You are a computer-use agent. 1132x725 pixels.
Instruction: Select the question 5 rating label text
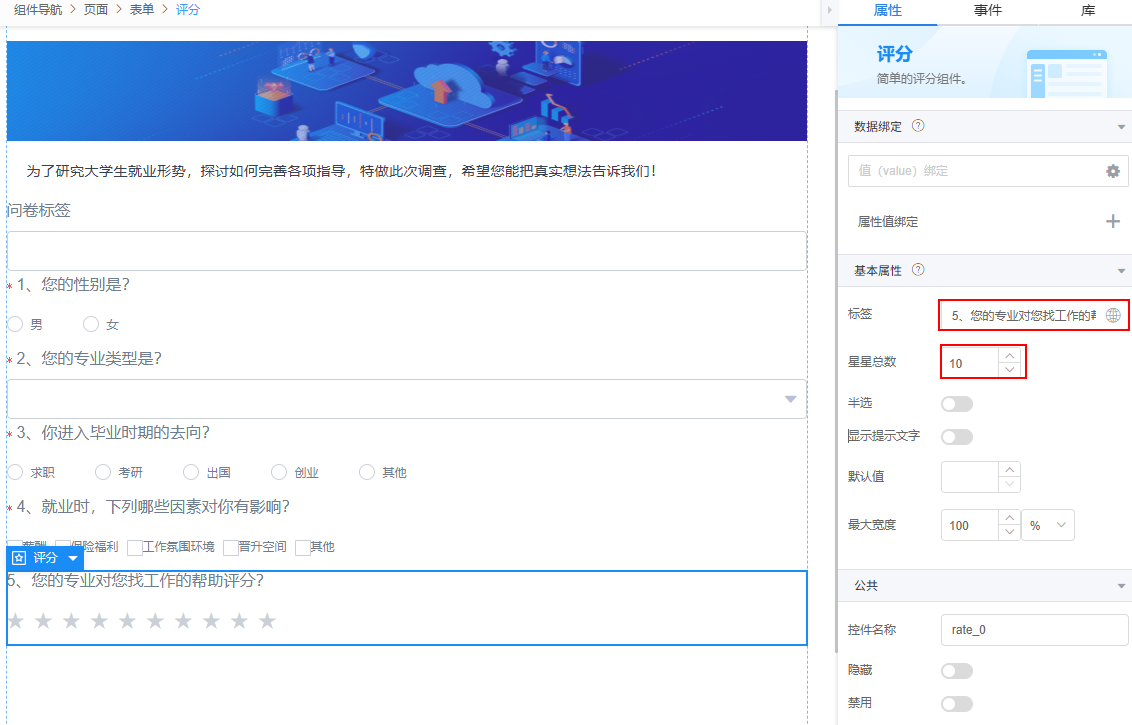click(x=136, y=581)
